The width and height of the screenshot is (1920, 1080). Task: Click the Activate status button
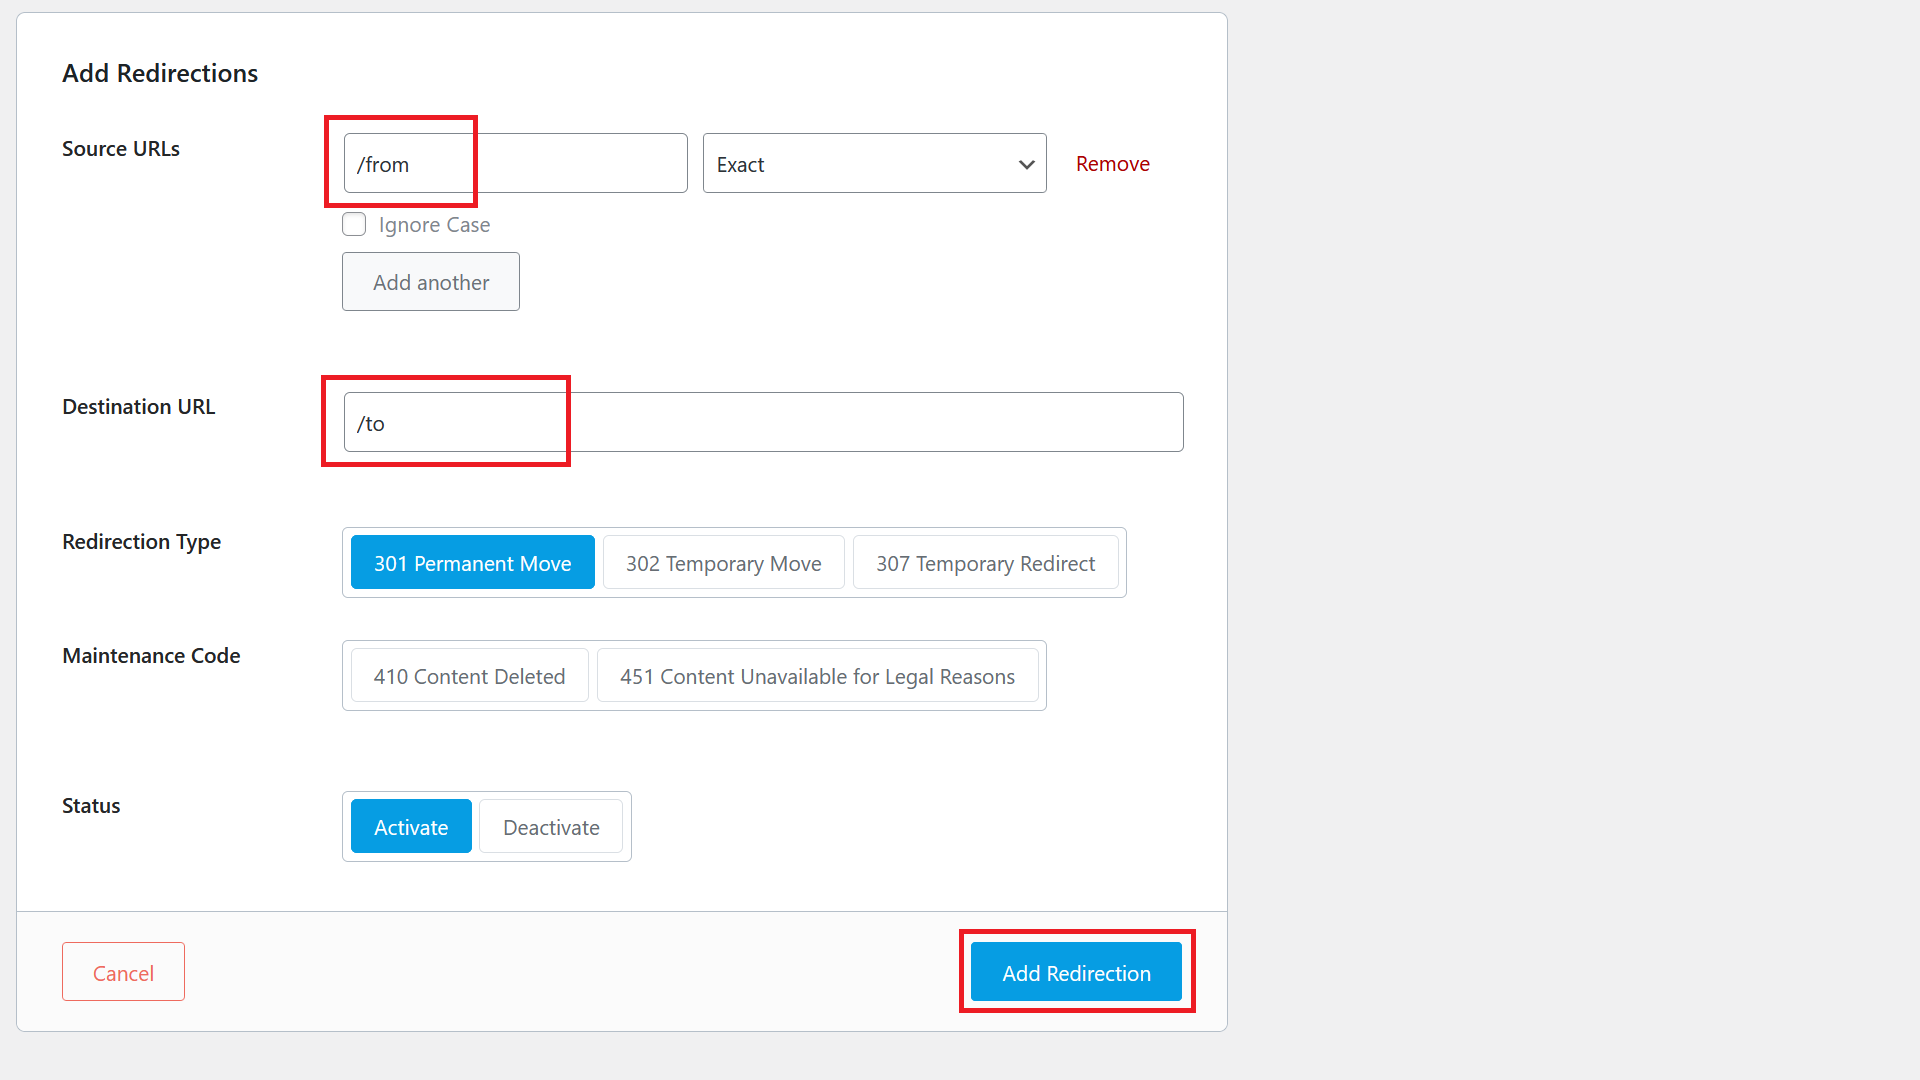tap(410, 827)
